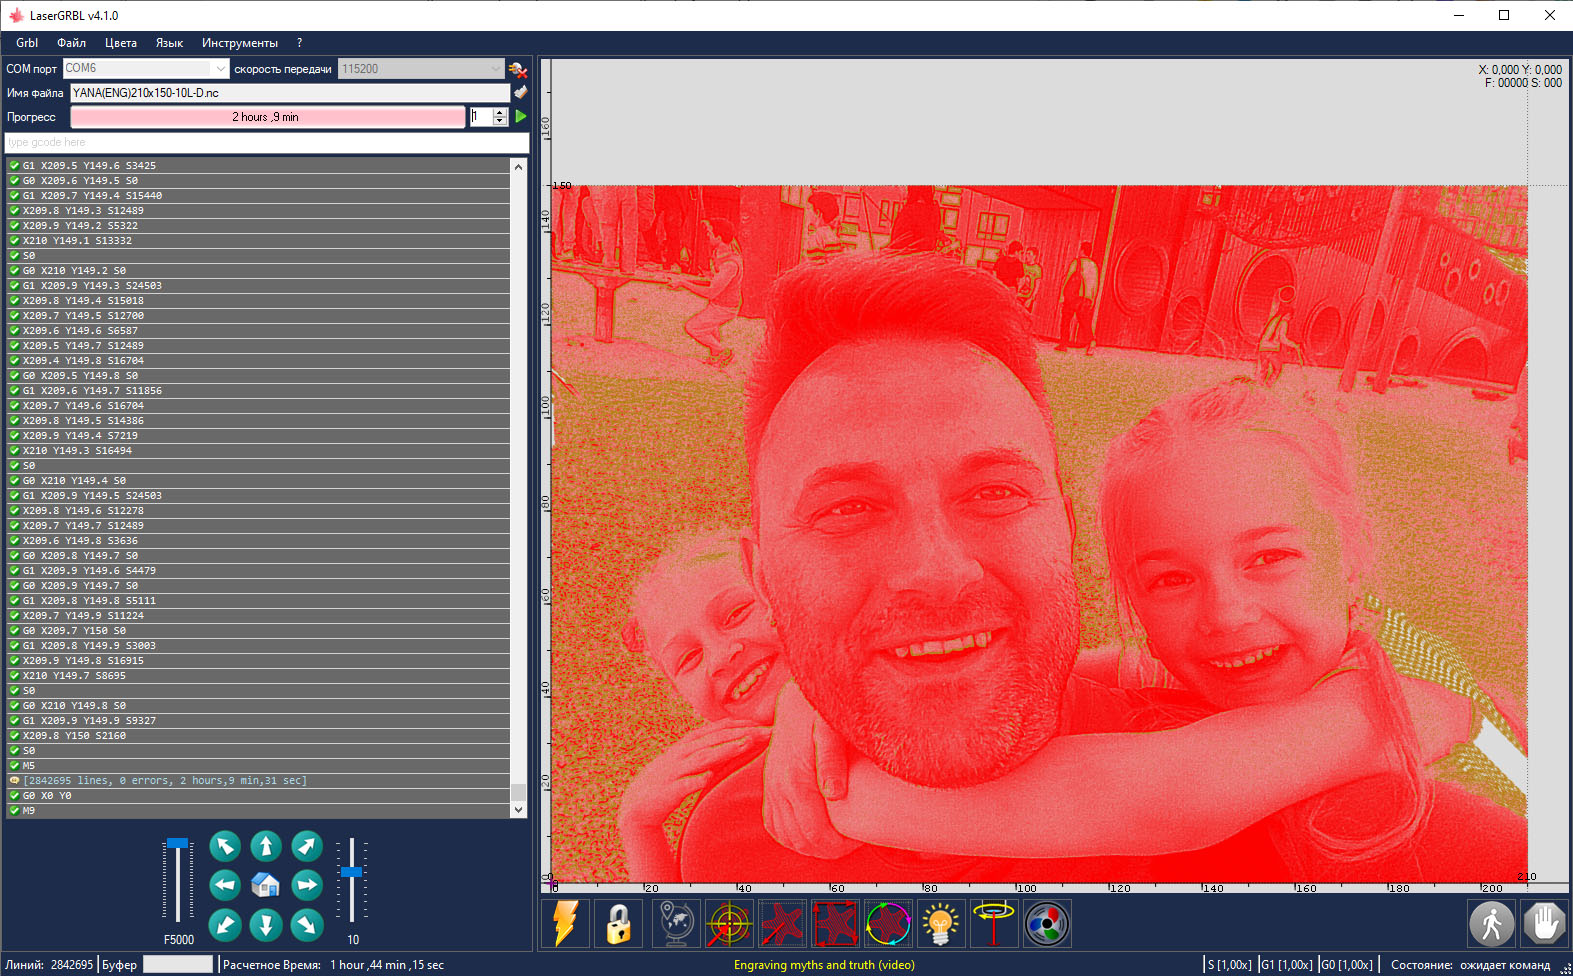
Task: Increase the pass count stepper
Action: point(500,112)
